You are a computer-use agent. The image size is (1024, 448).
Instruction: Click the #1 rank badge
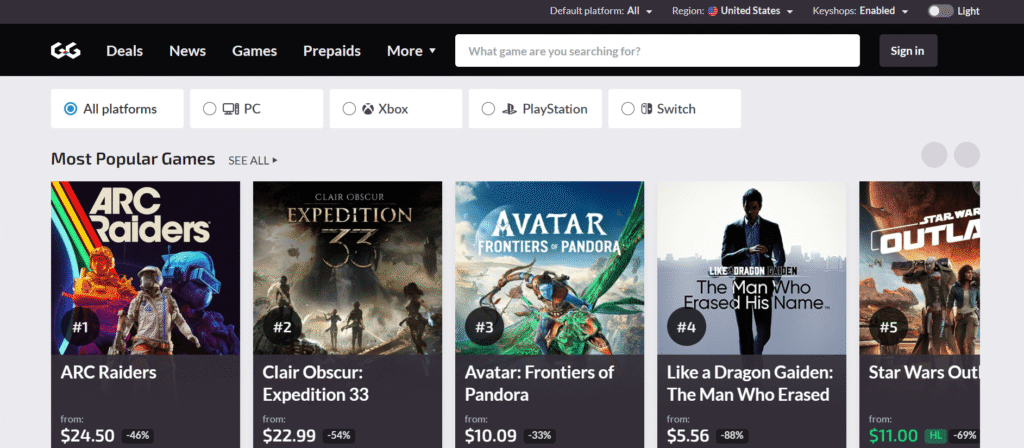tap(80, 327)
